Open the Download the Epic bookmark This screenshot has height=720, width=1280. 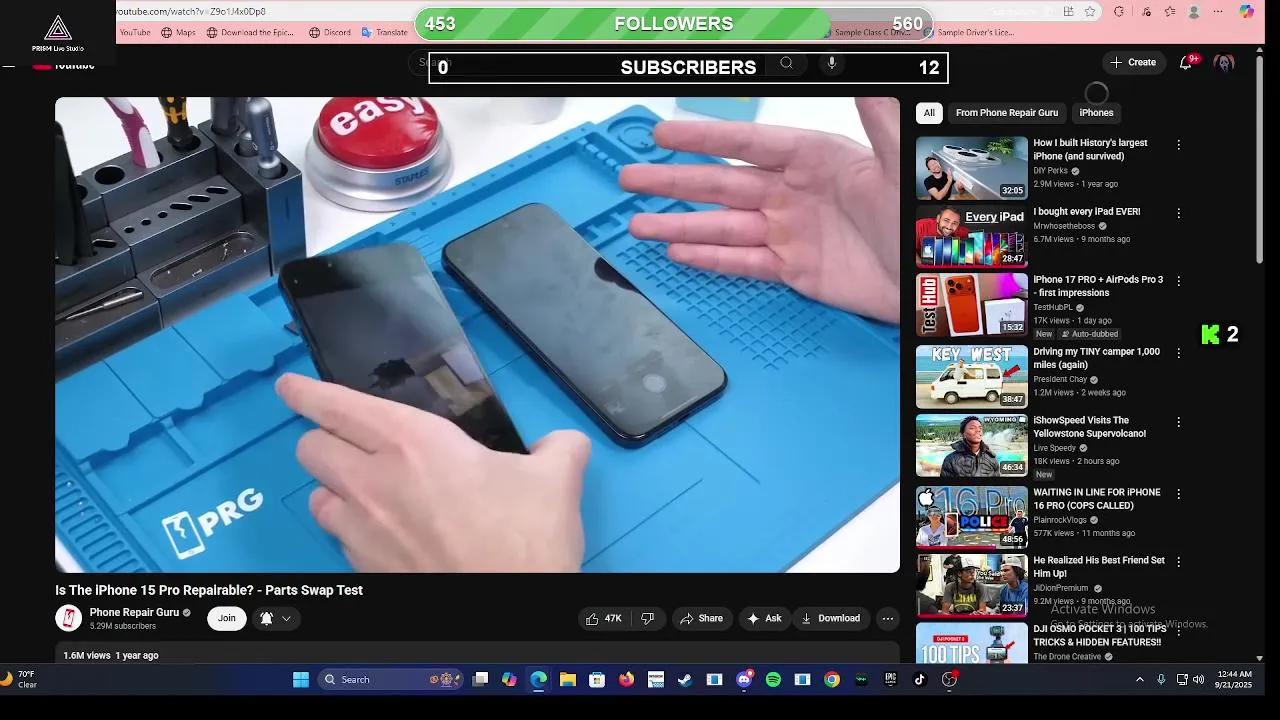point(250,32)
